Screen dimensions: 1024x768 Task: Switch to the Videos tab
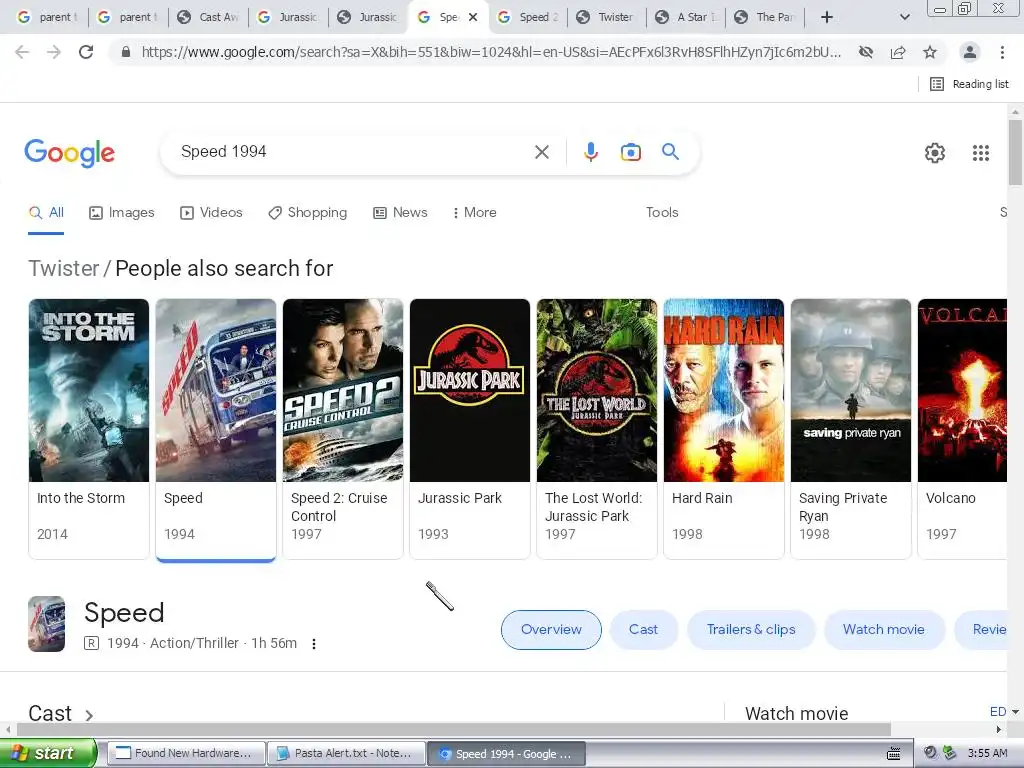tap(211, 212)
